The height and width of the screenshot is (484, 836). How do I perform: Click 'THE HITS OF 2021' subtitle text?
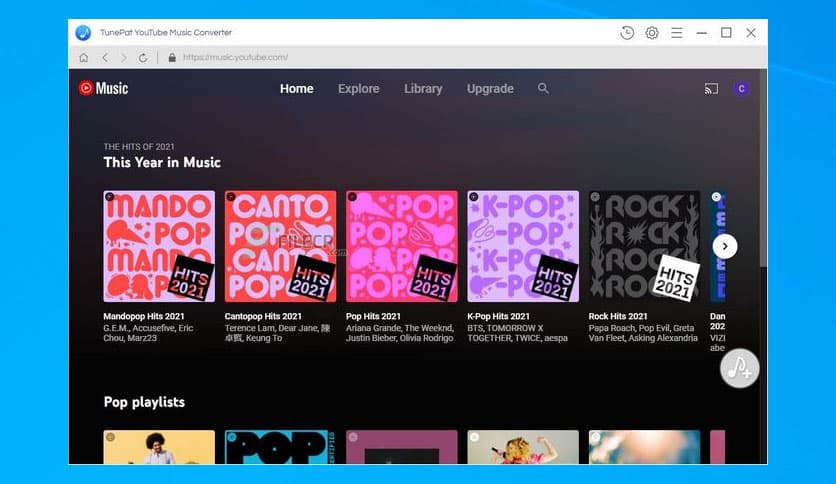click(139, 147)
